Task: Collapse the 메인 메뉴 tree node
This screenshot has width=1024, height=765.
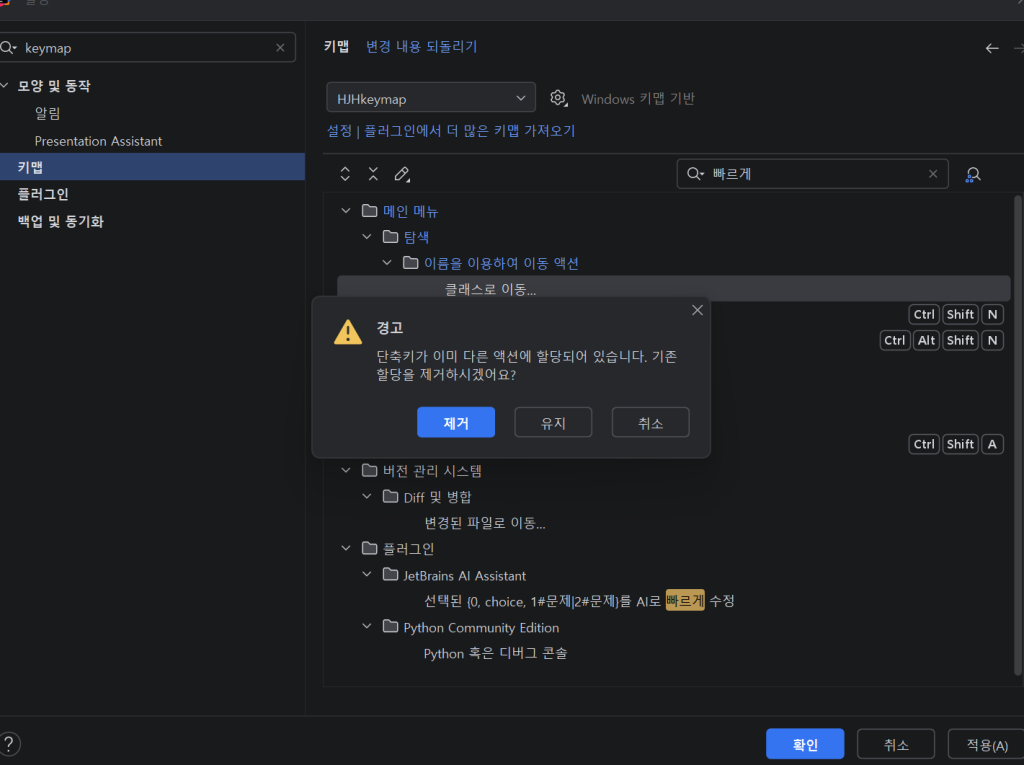Action: point(346,211)
